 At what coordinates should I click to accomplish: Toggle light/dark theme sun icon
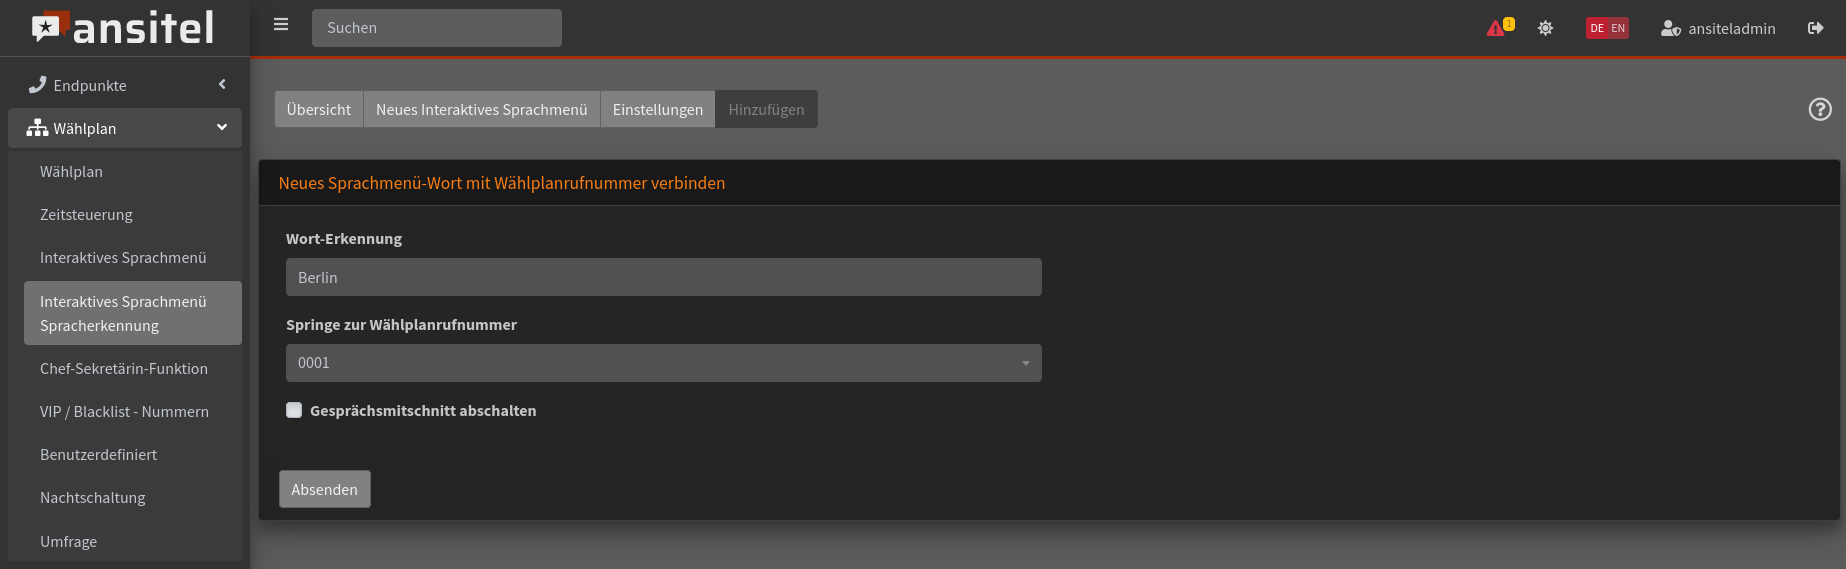tap(1545, 28)
